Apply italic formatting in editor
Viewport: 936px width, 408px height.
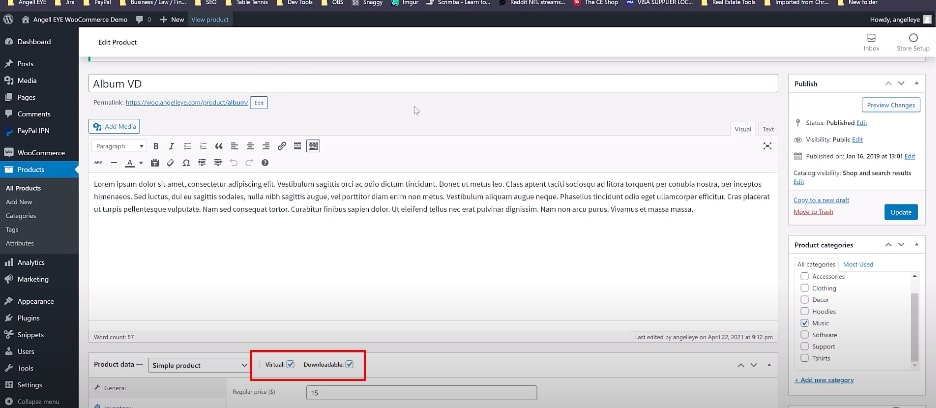click(x=171, y=146)
